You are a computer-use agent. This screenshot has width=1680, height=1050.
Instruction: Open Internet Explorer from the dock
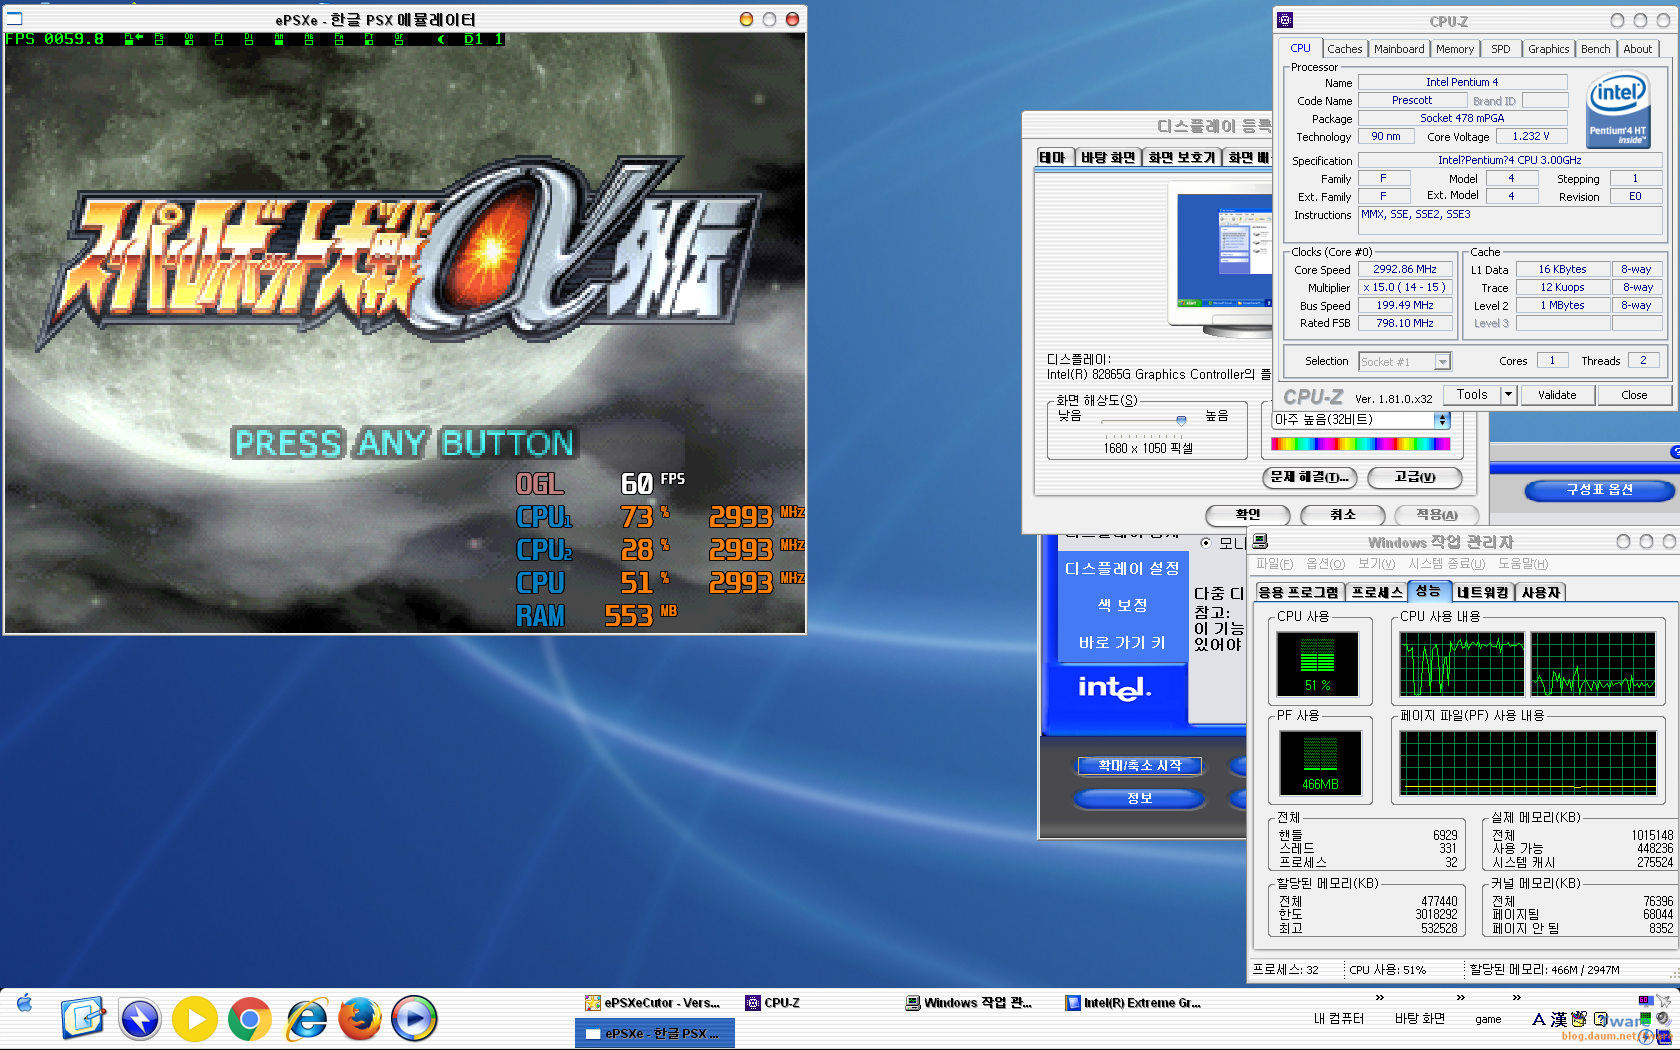point(306,1019)
